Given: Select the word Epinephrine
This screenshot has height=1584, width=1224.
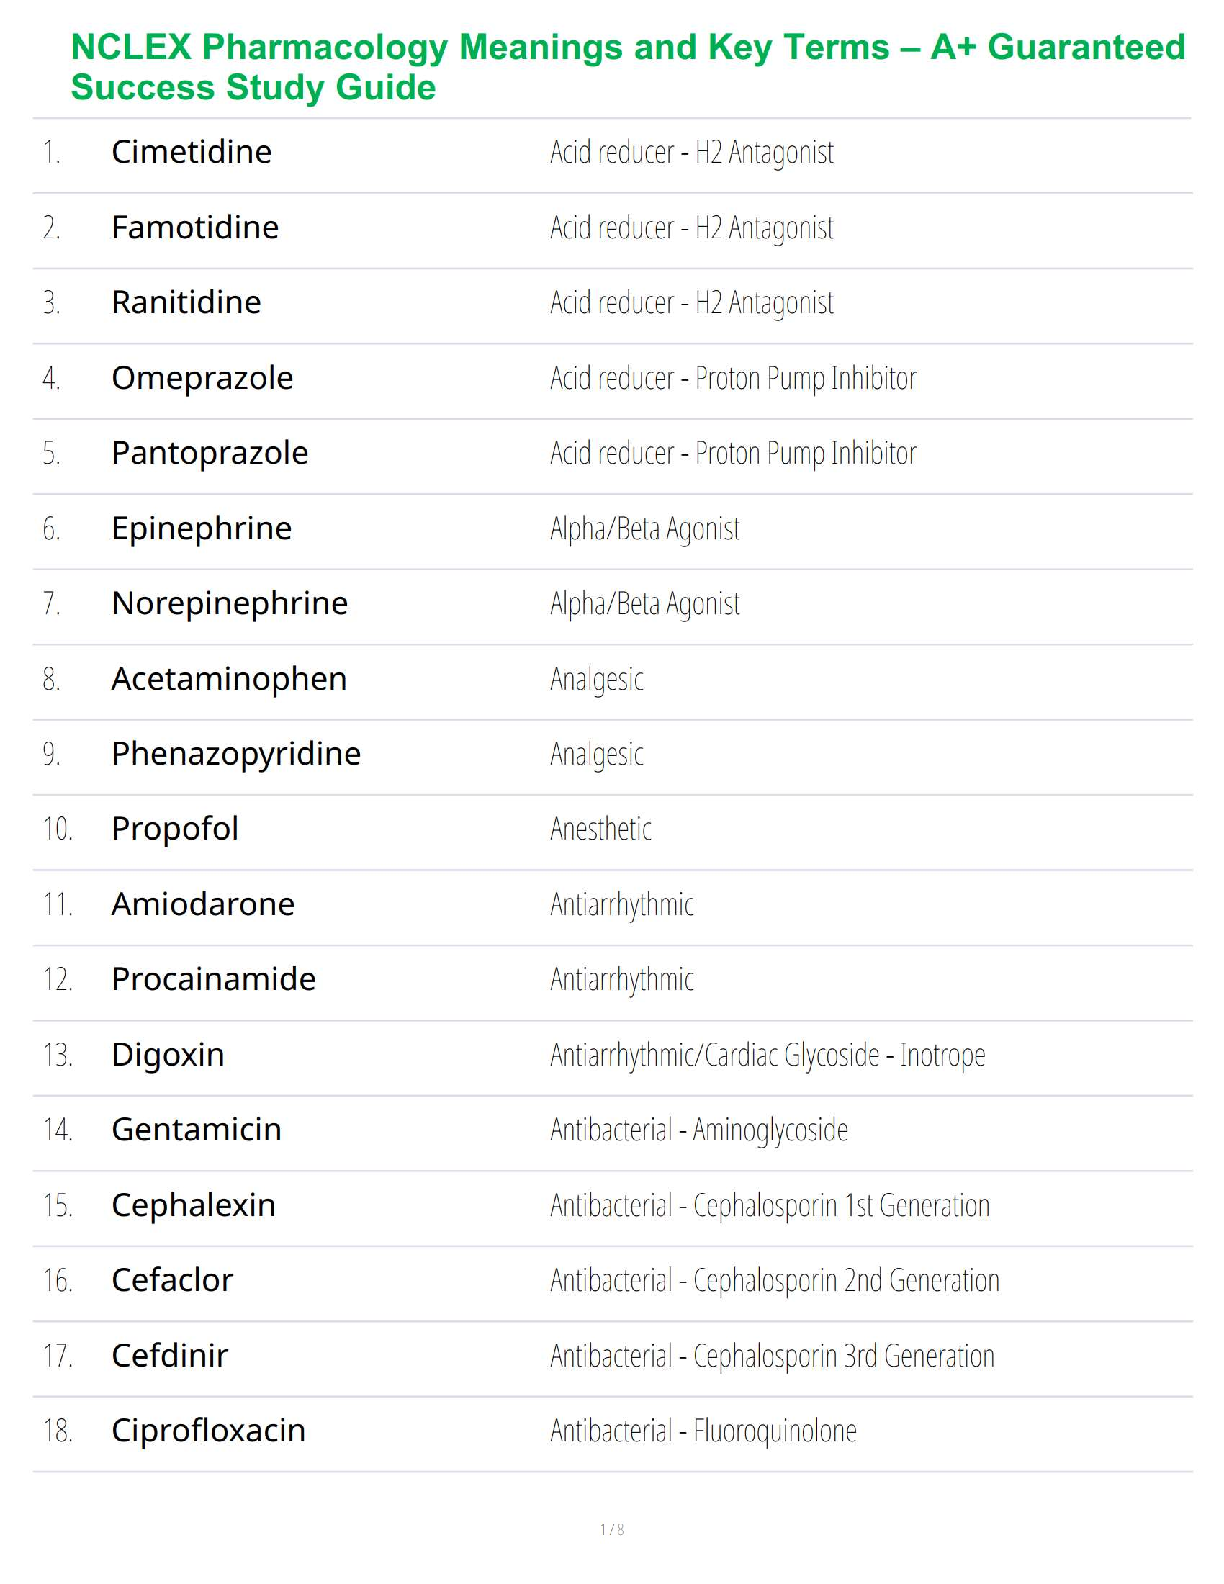Looking at the screenshot, I should [201, 528].
